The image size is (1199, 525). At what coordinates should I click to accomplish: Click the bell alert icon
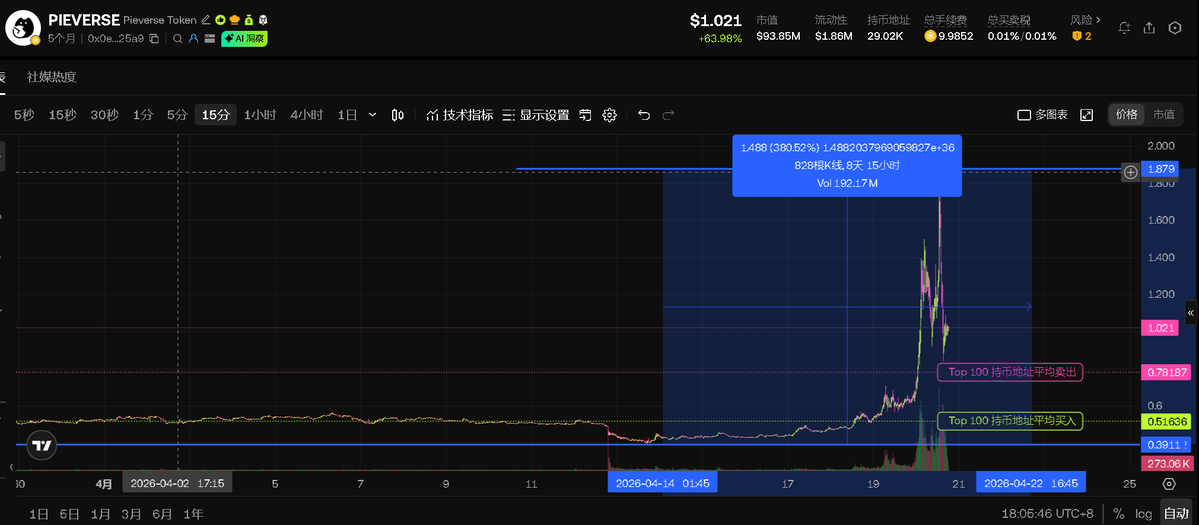coord(1124,28)
